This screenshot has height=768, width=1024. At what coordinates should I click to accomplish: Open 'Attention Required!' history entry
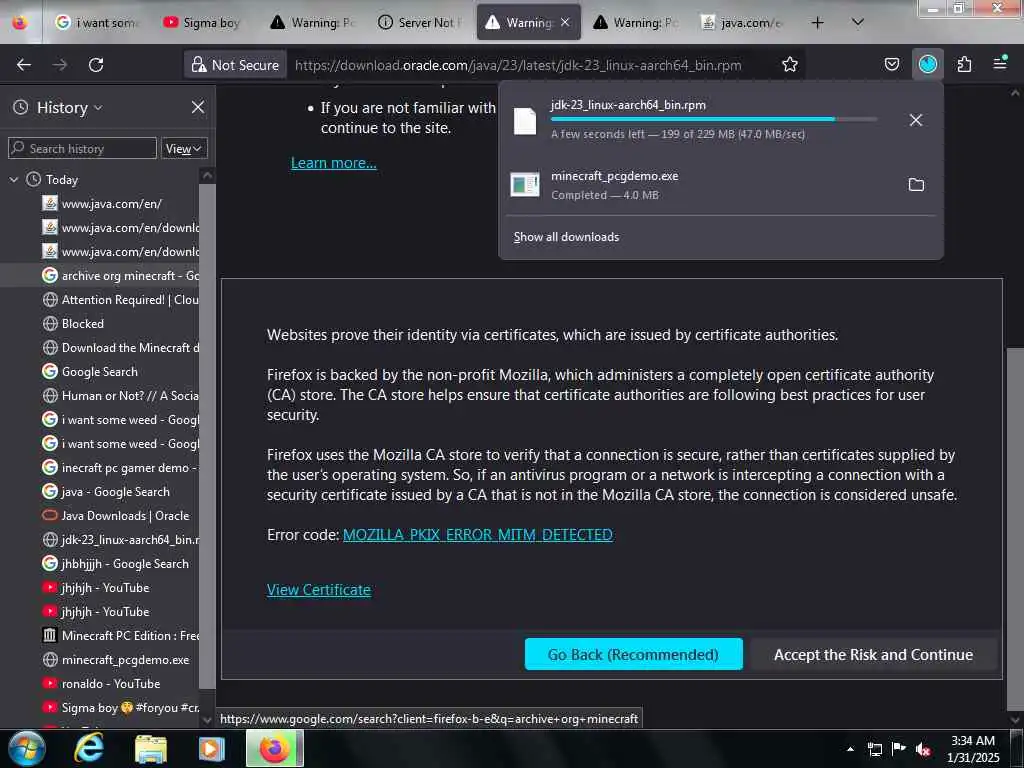[120, 299]
